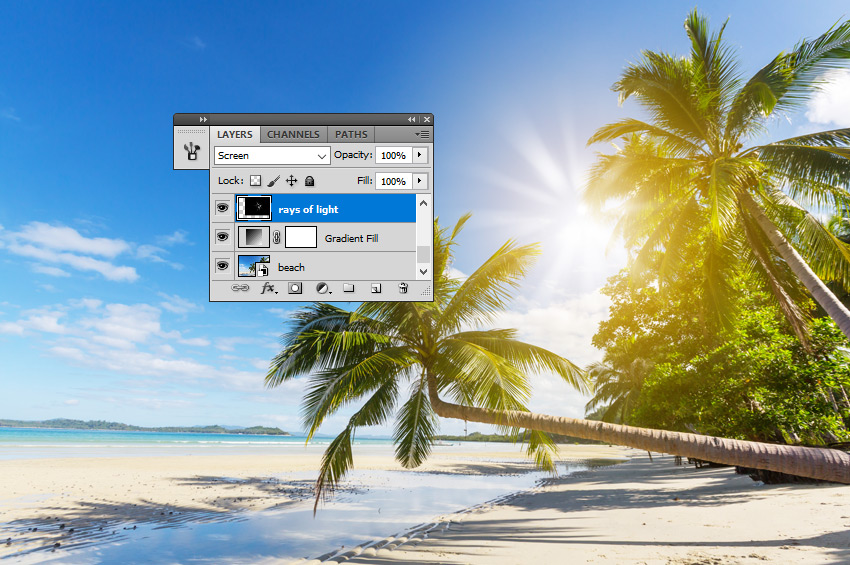This screenshot has height=565, width=850.
Task: Click the link layers icon
Action: 240,288
